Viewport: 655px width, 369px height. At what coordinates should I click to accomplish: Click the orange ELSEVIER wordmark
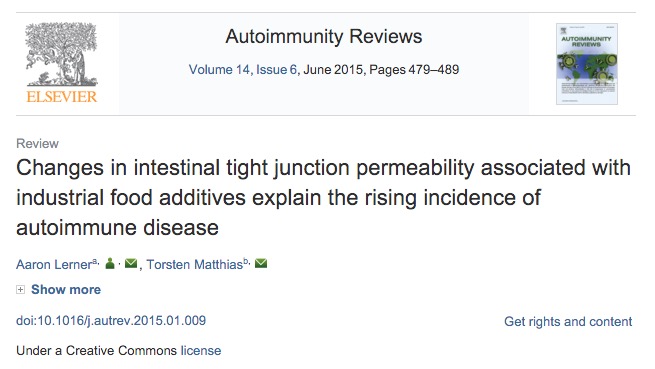click(62, 97)
